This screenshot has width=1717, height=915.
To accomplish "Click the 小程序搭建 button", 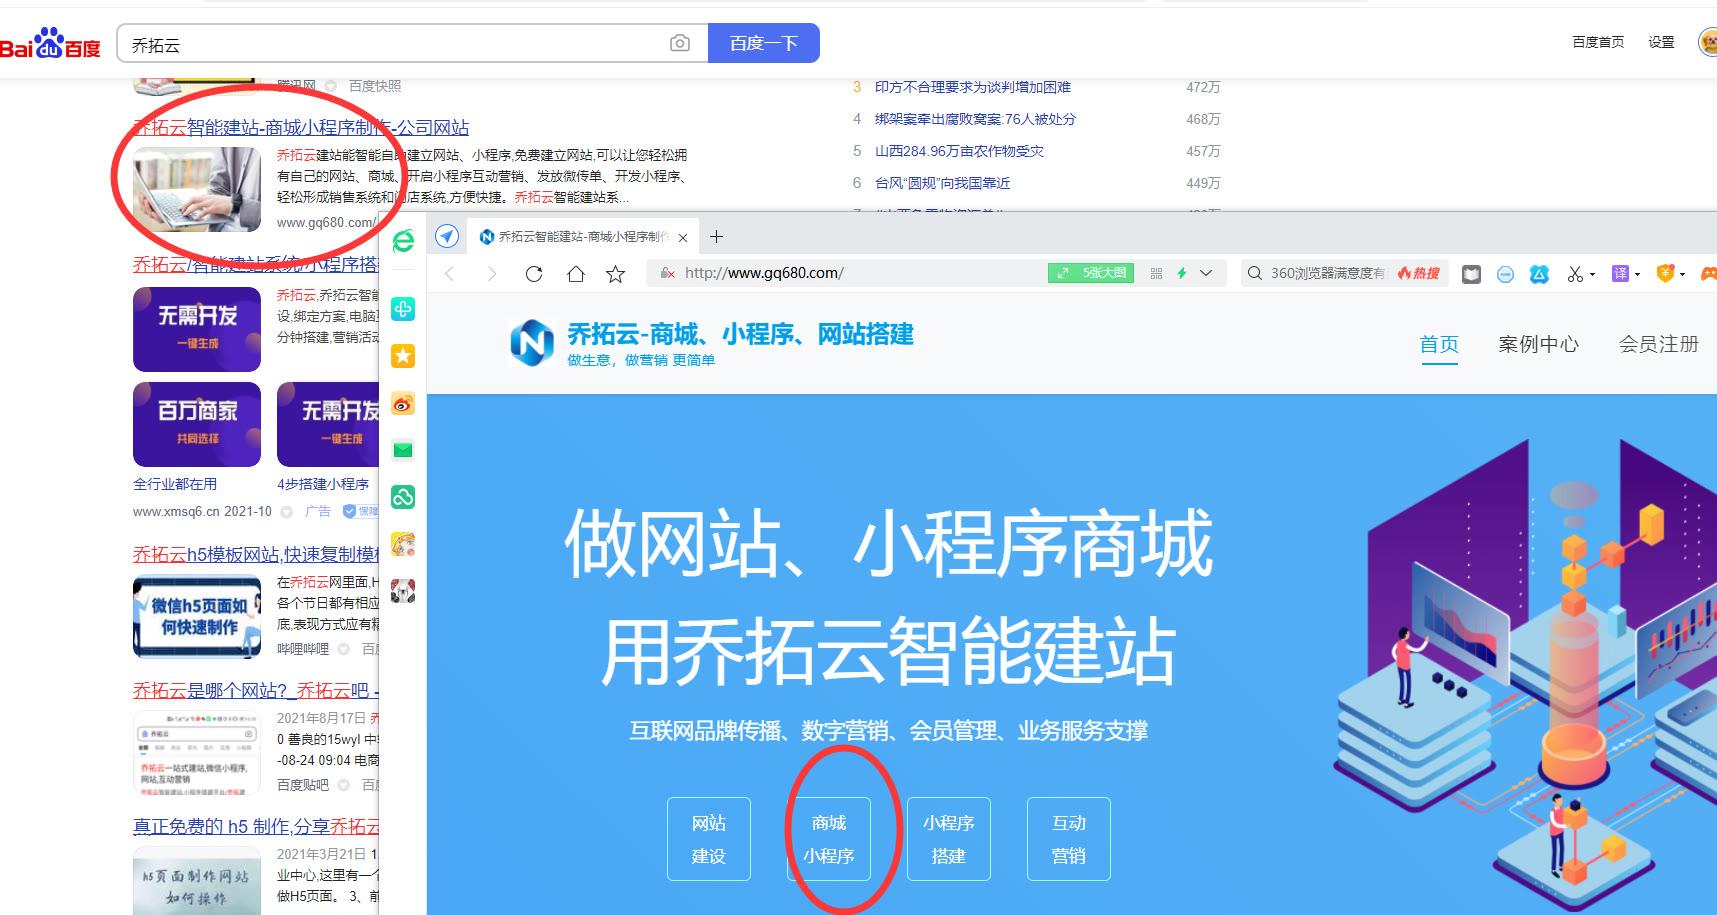I will tap(949, 839).
